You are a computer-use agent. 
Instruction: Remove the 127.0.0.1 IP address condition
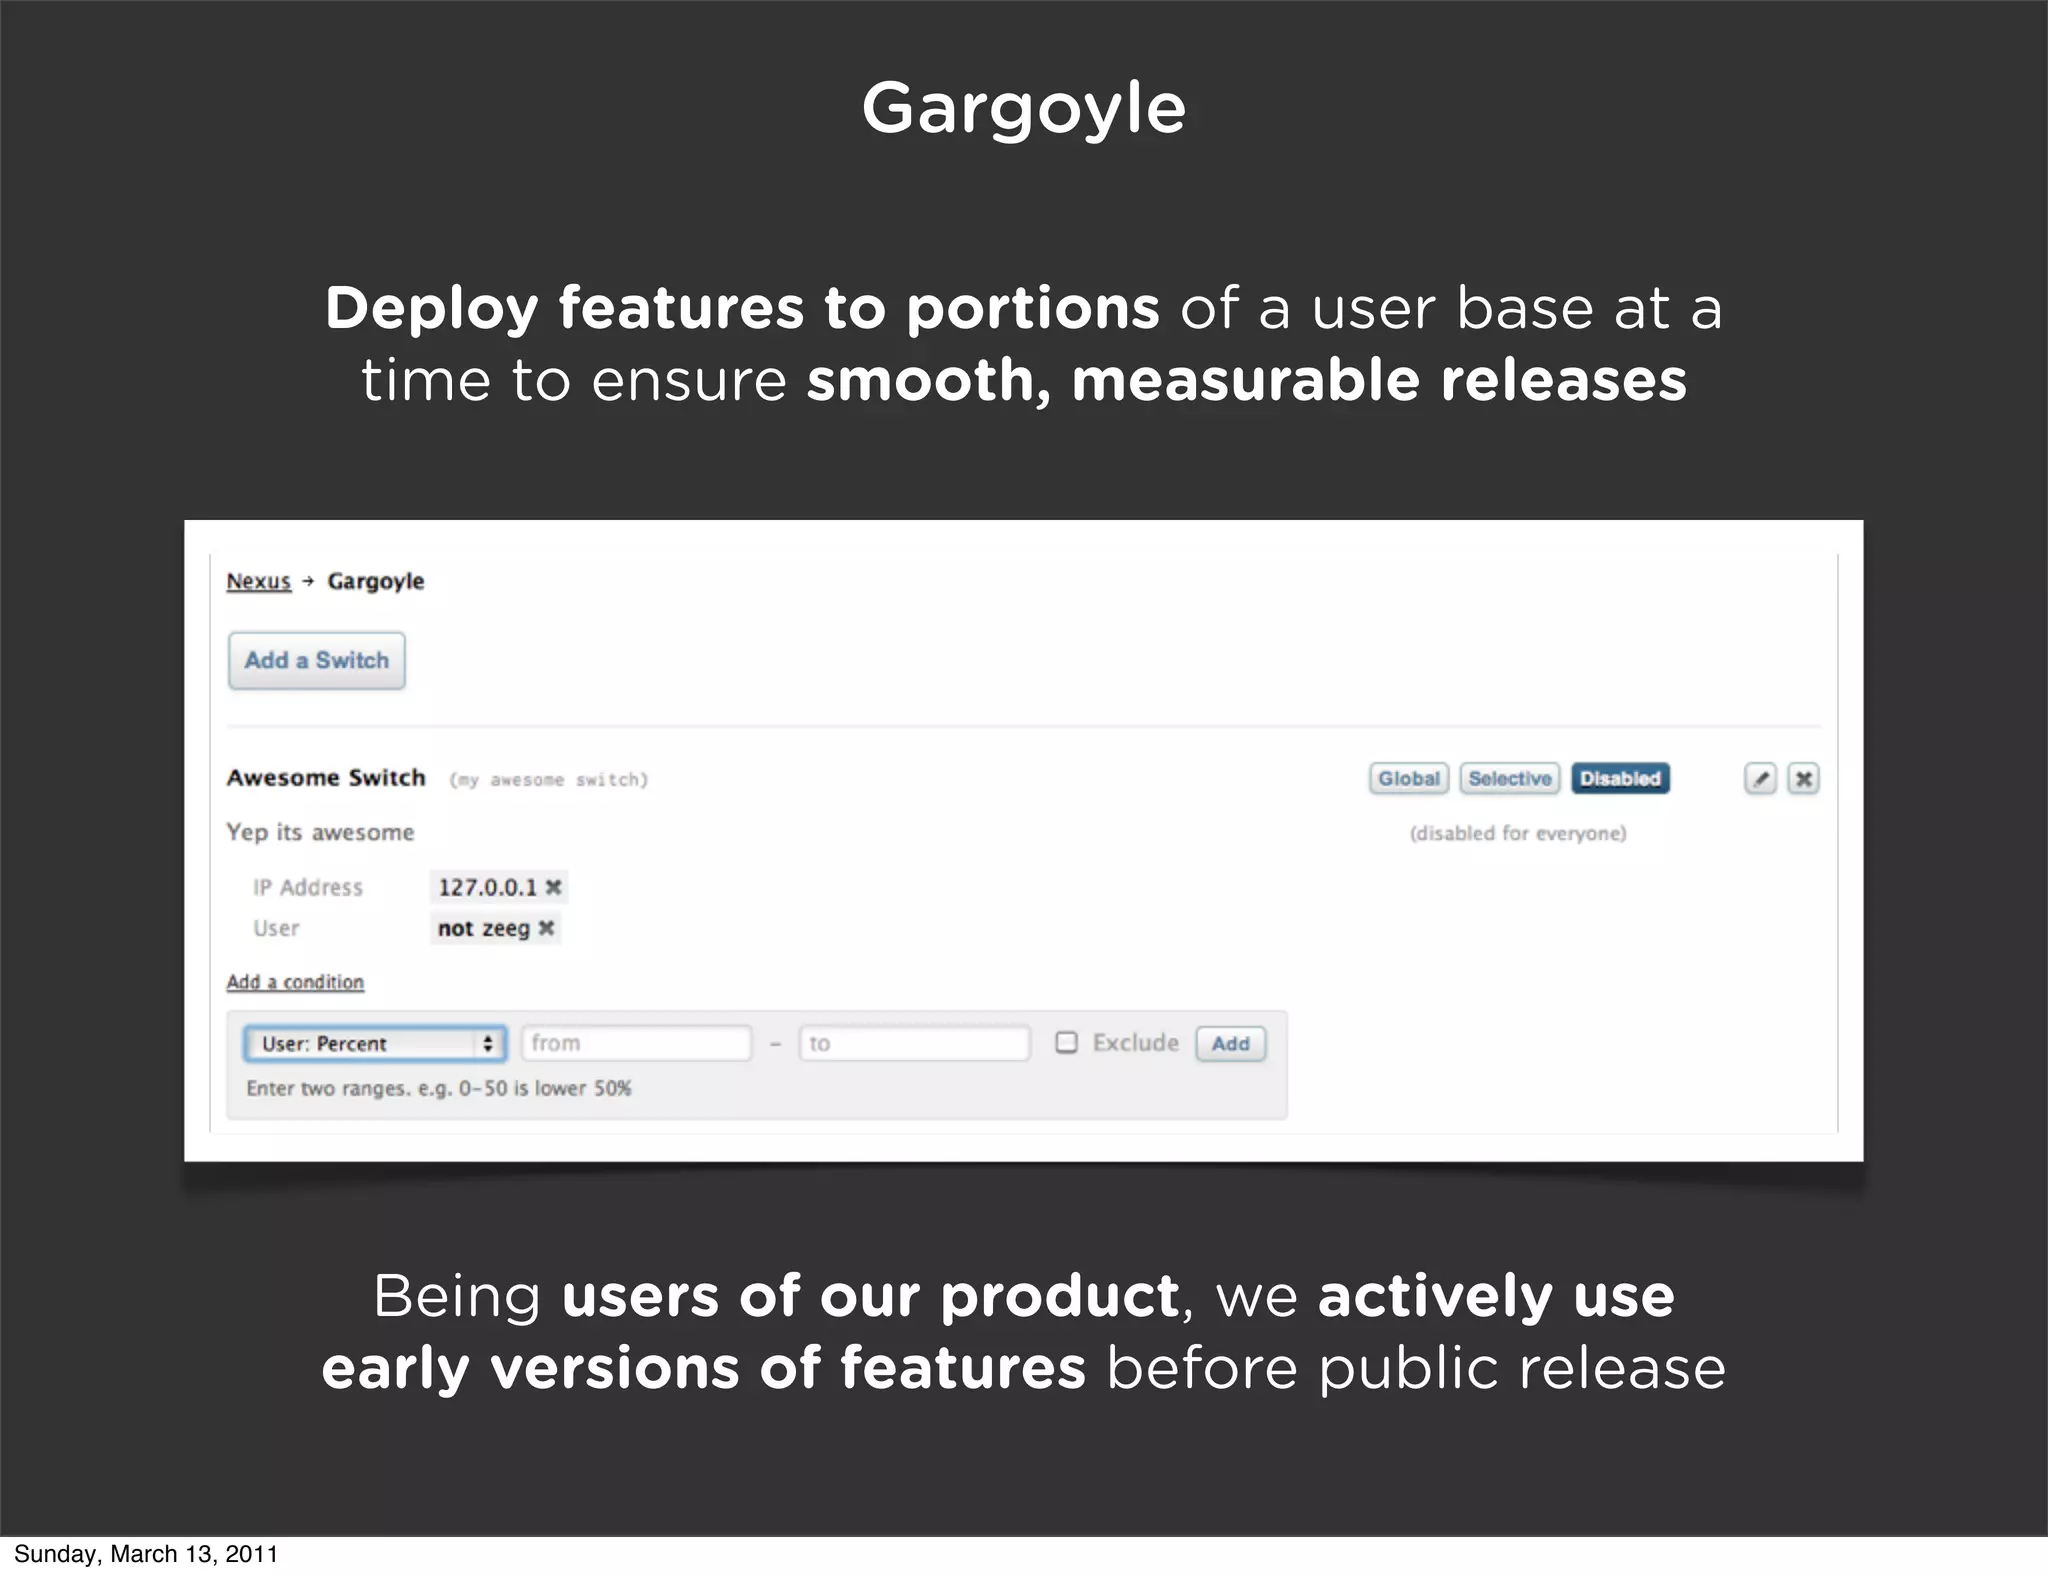(x=553, y=887)
